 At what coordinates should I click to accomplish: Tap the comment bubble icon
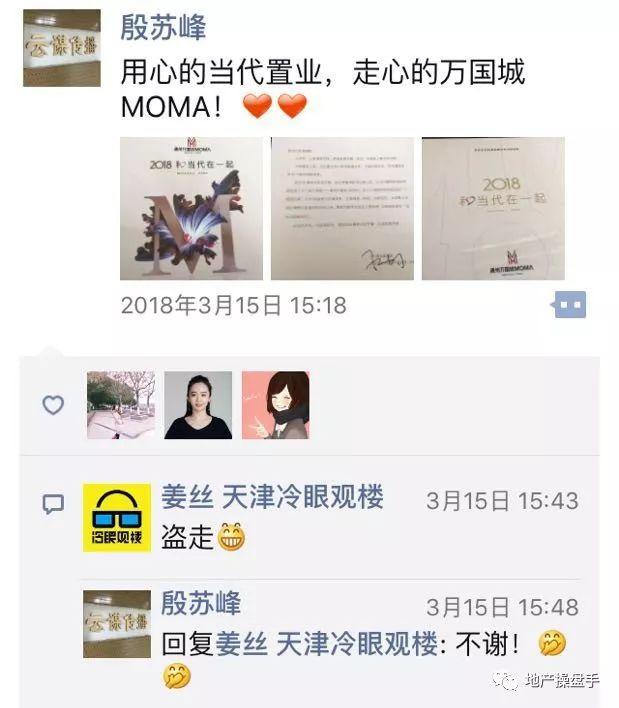pos(53,504)
